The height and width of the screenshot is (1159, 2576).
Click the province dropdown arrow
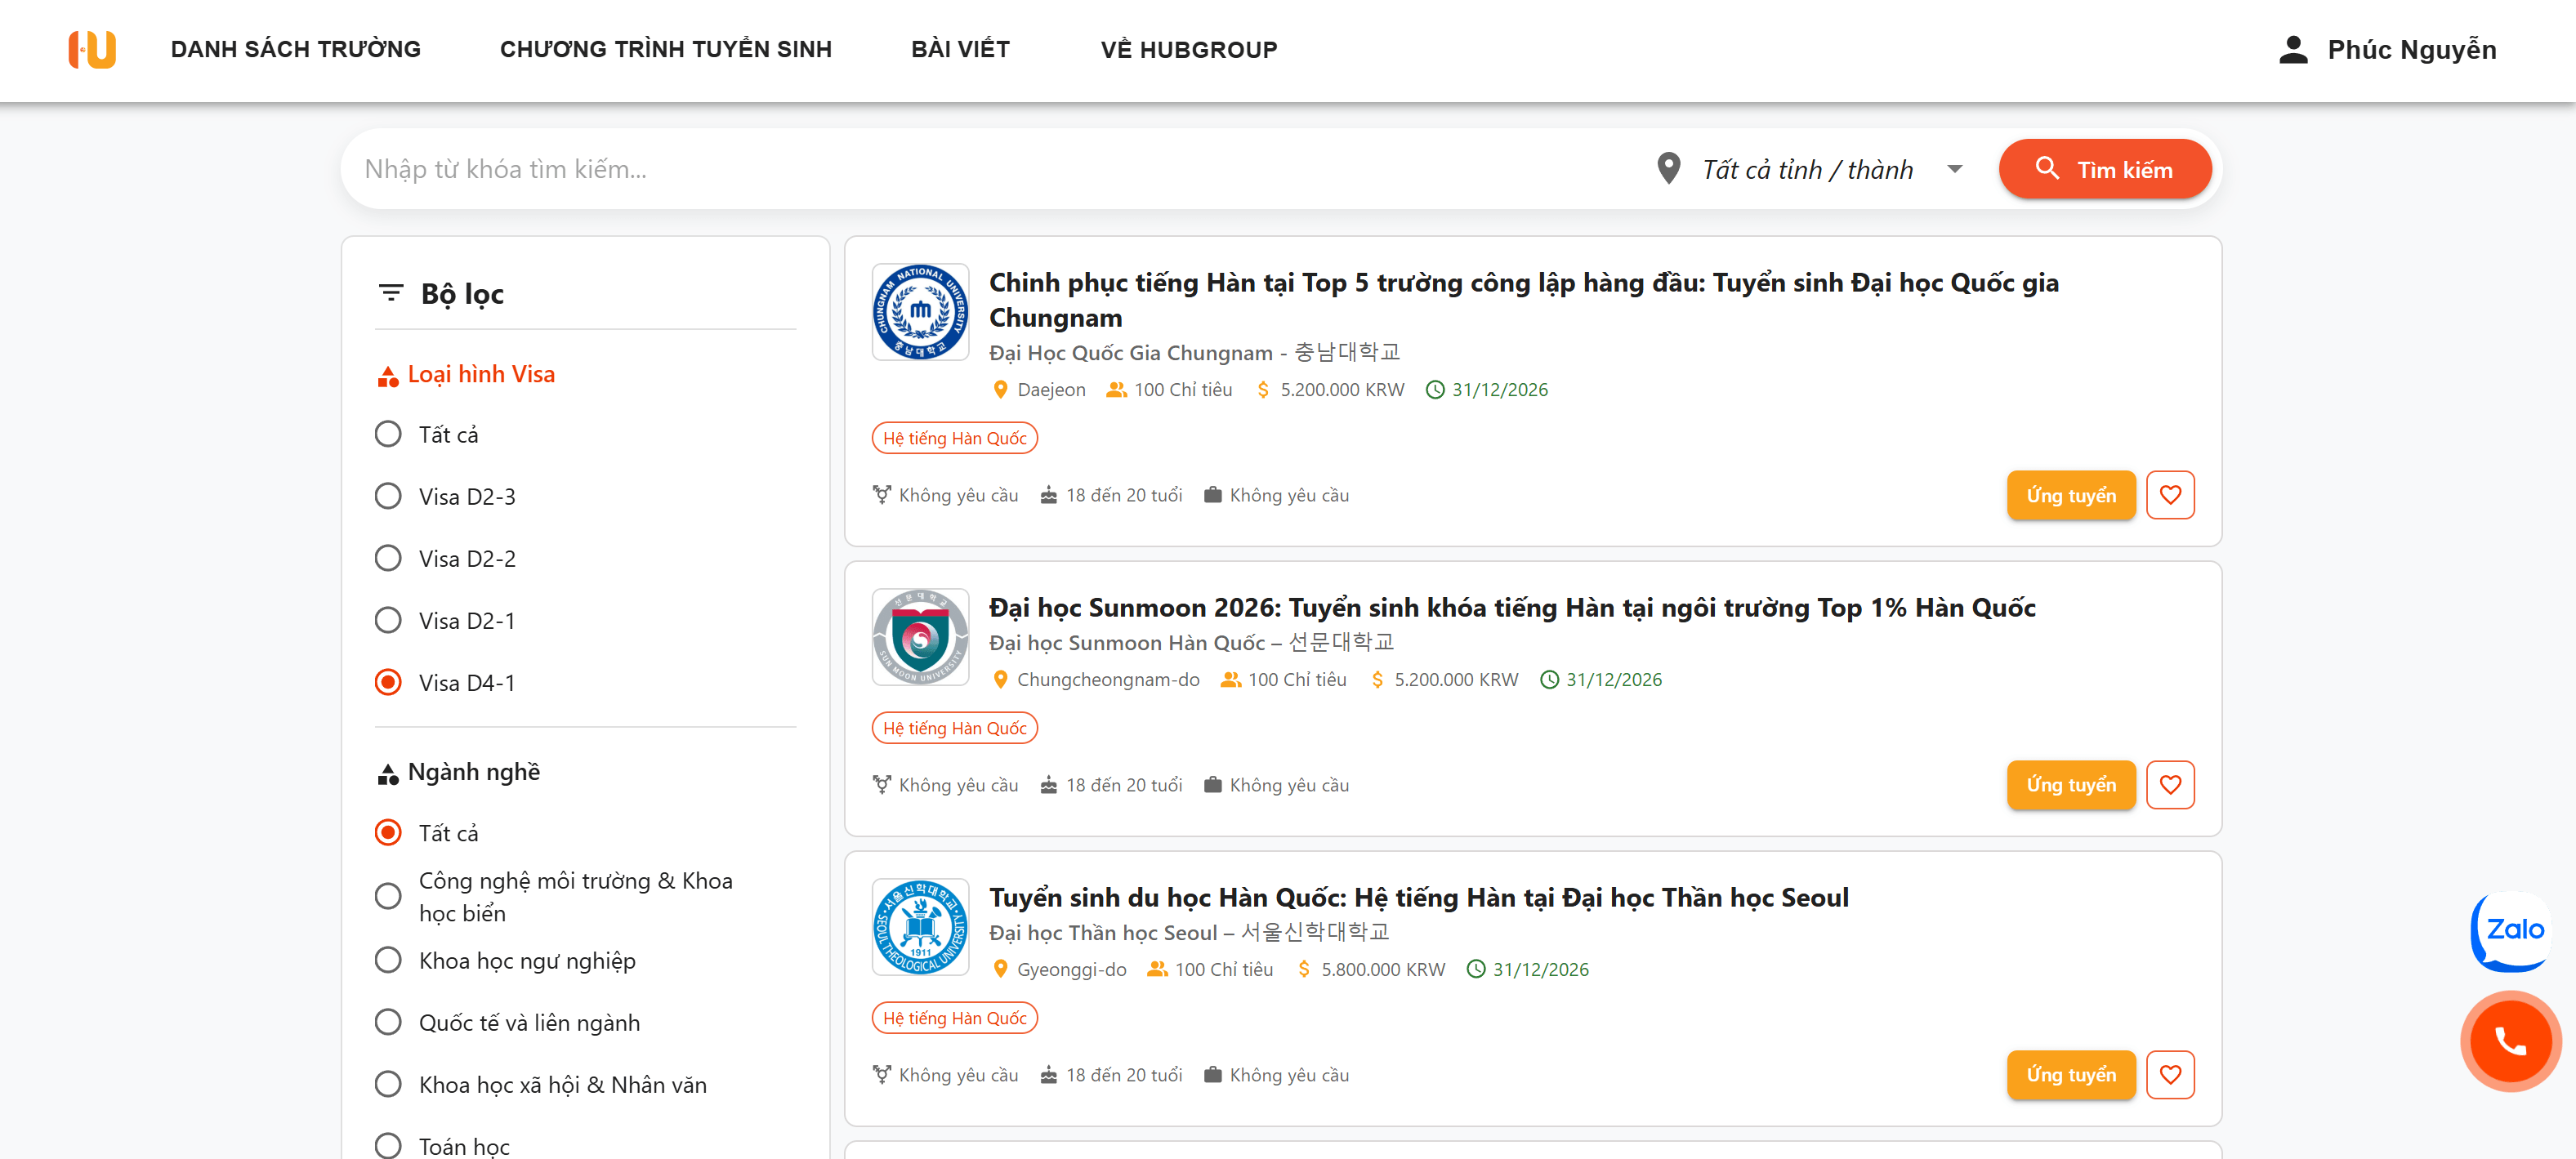[1954, 169]
